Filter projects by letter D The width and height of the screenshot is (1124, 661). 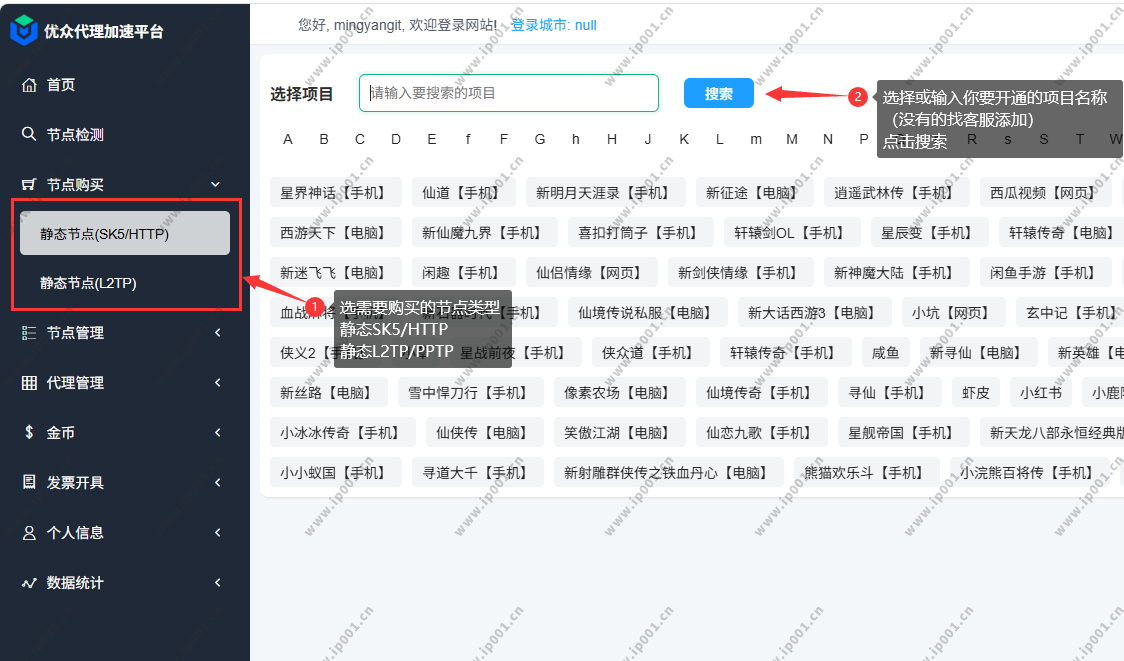[396, 139]
